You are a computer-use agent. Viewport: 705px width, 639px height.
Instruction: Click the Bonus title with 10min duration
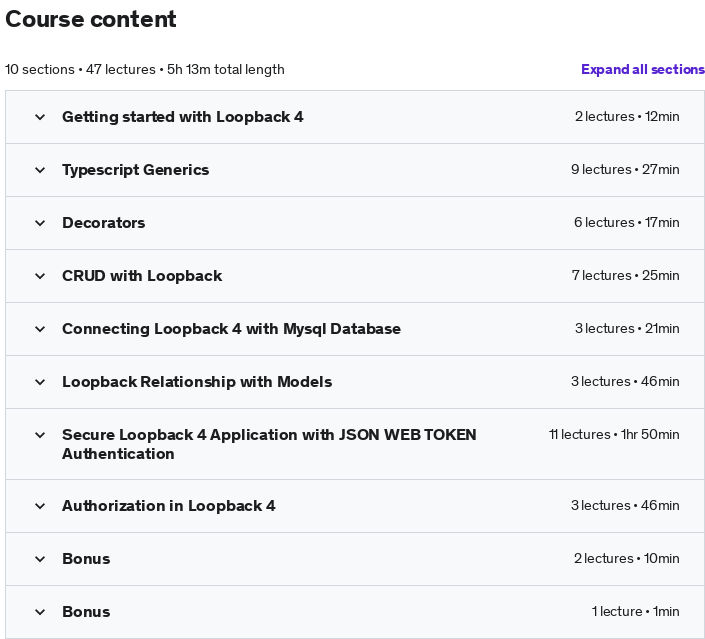(86, 559)
